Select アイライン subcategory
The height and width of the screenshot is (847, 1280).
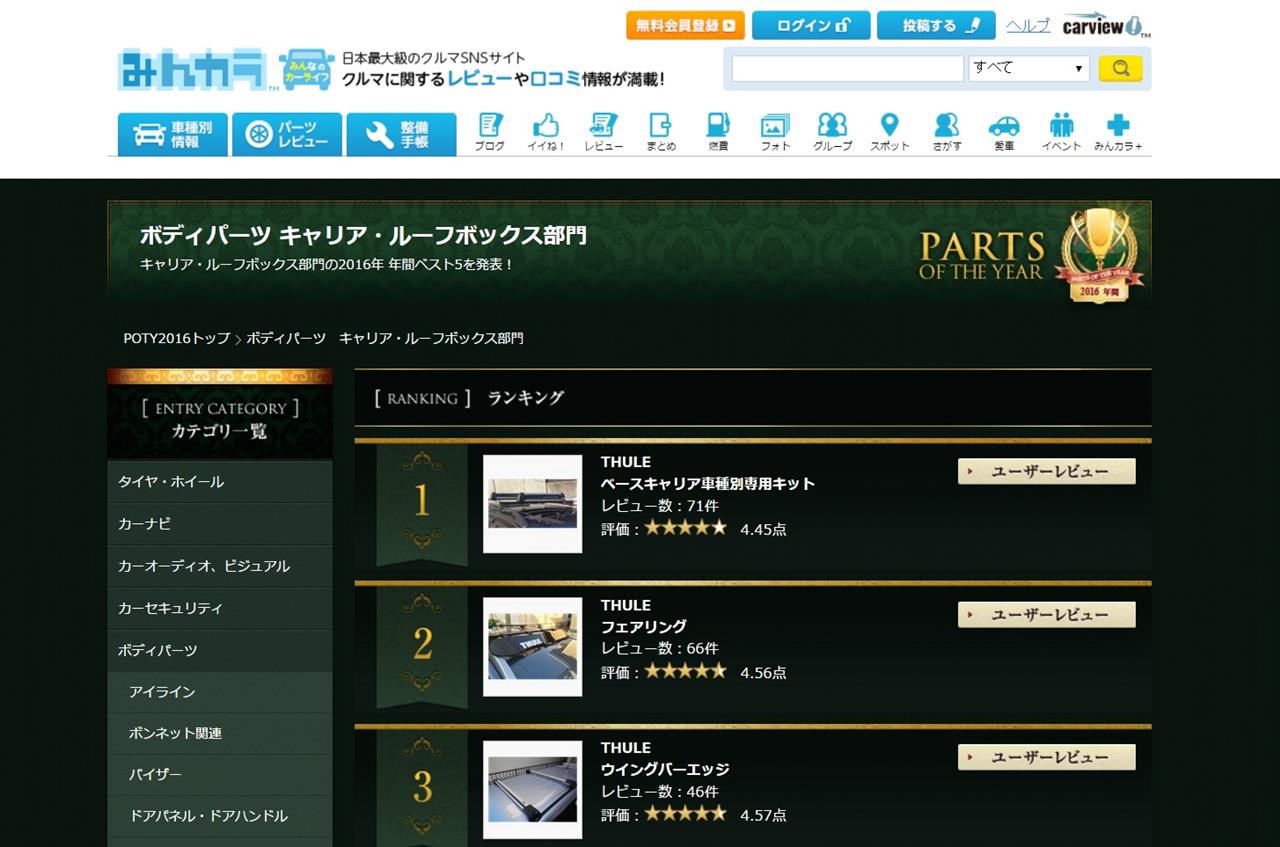pyautogui.click(x=220, y=691)
